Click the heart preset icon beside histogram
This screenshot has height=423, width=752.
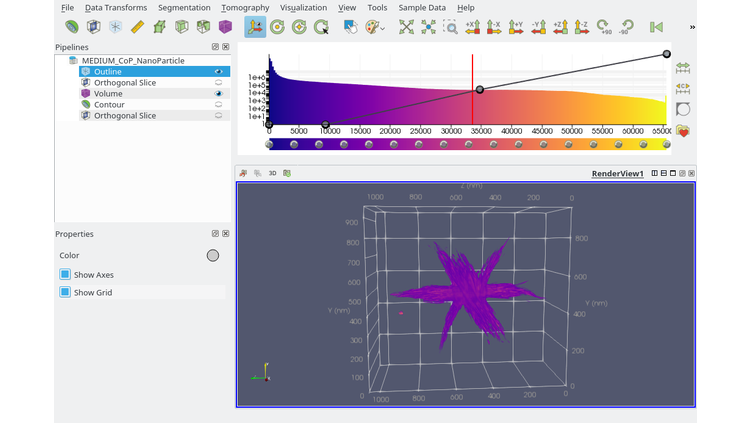click(684, 130)
